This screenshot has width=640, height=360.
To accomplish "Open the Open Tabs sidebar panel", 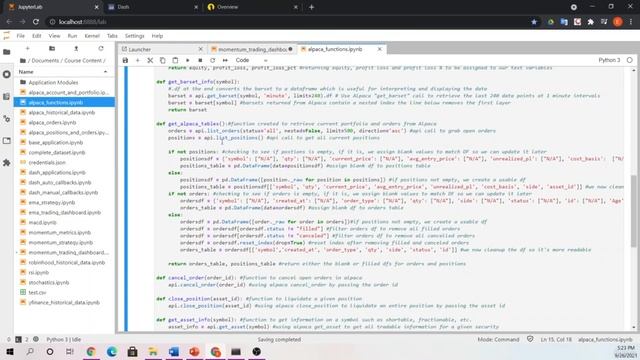I will 7,141.
